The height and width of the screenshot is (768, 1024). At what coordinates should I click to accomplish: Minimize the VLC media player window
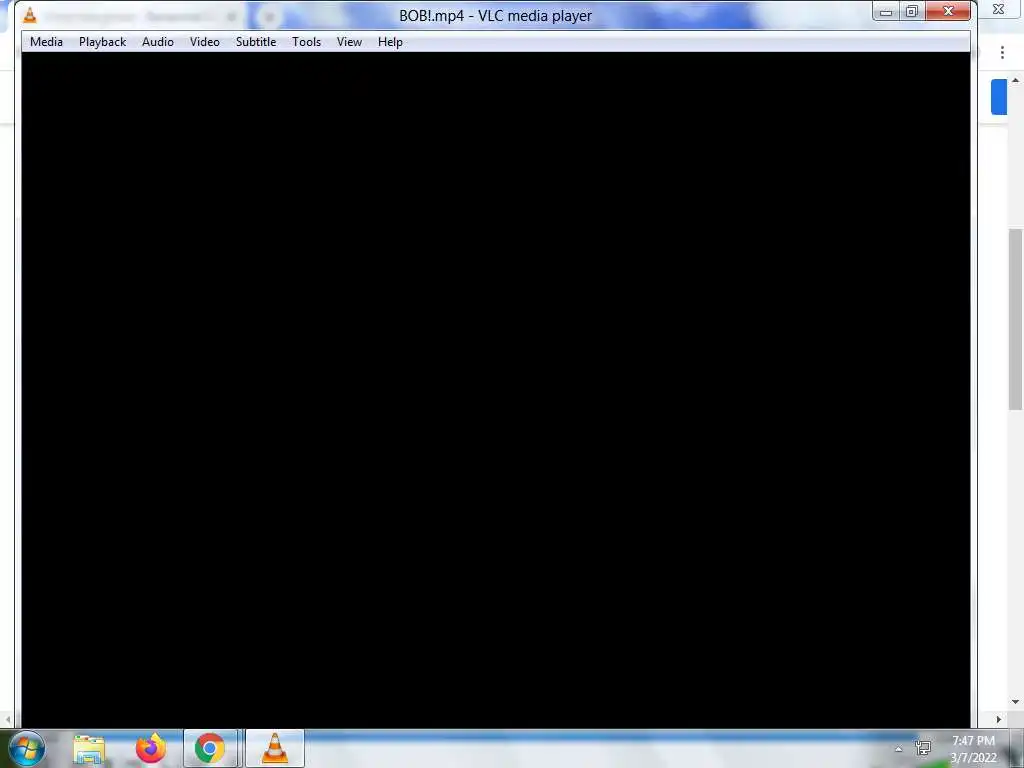pyautogui.click(x=886, y=12)
